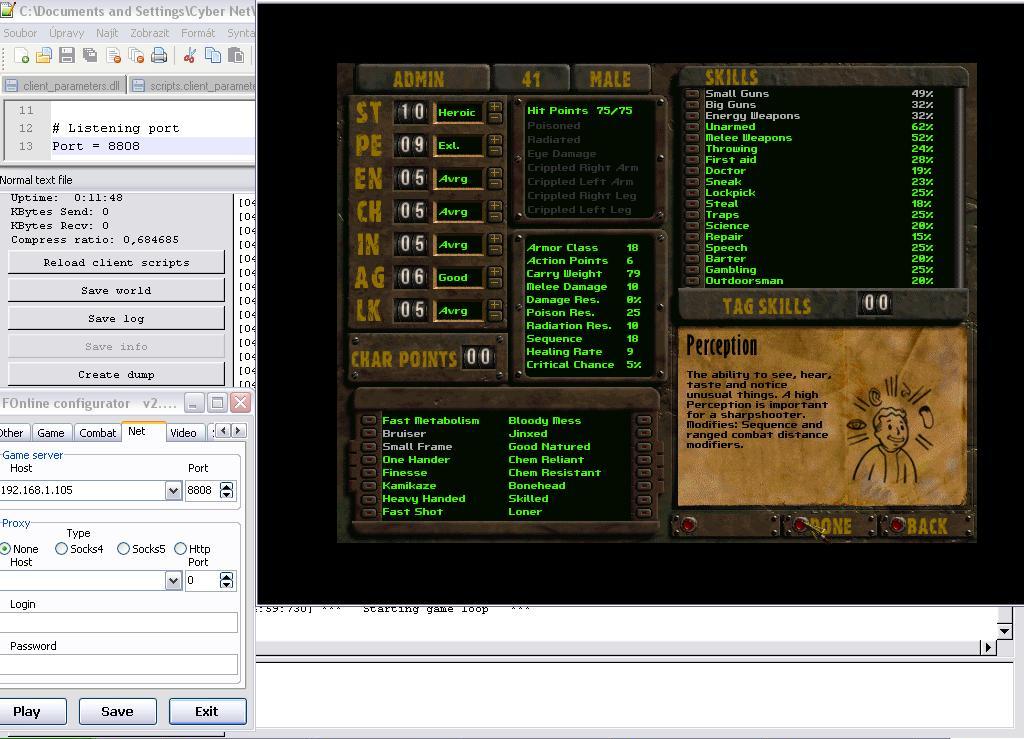Switch to the Video tab in configurator
Viewport: 1024px width, 739px height.
click(x=183, y=433)
